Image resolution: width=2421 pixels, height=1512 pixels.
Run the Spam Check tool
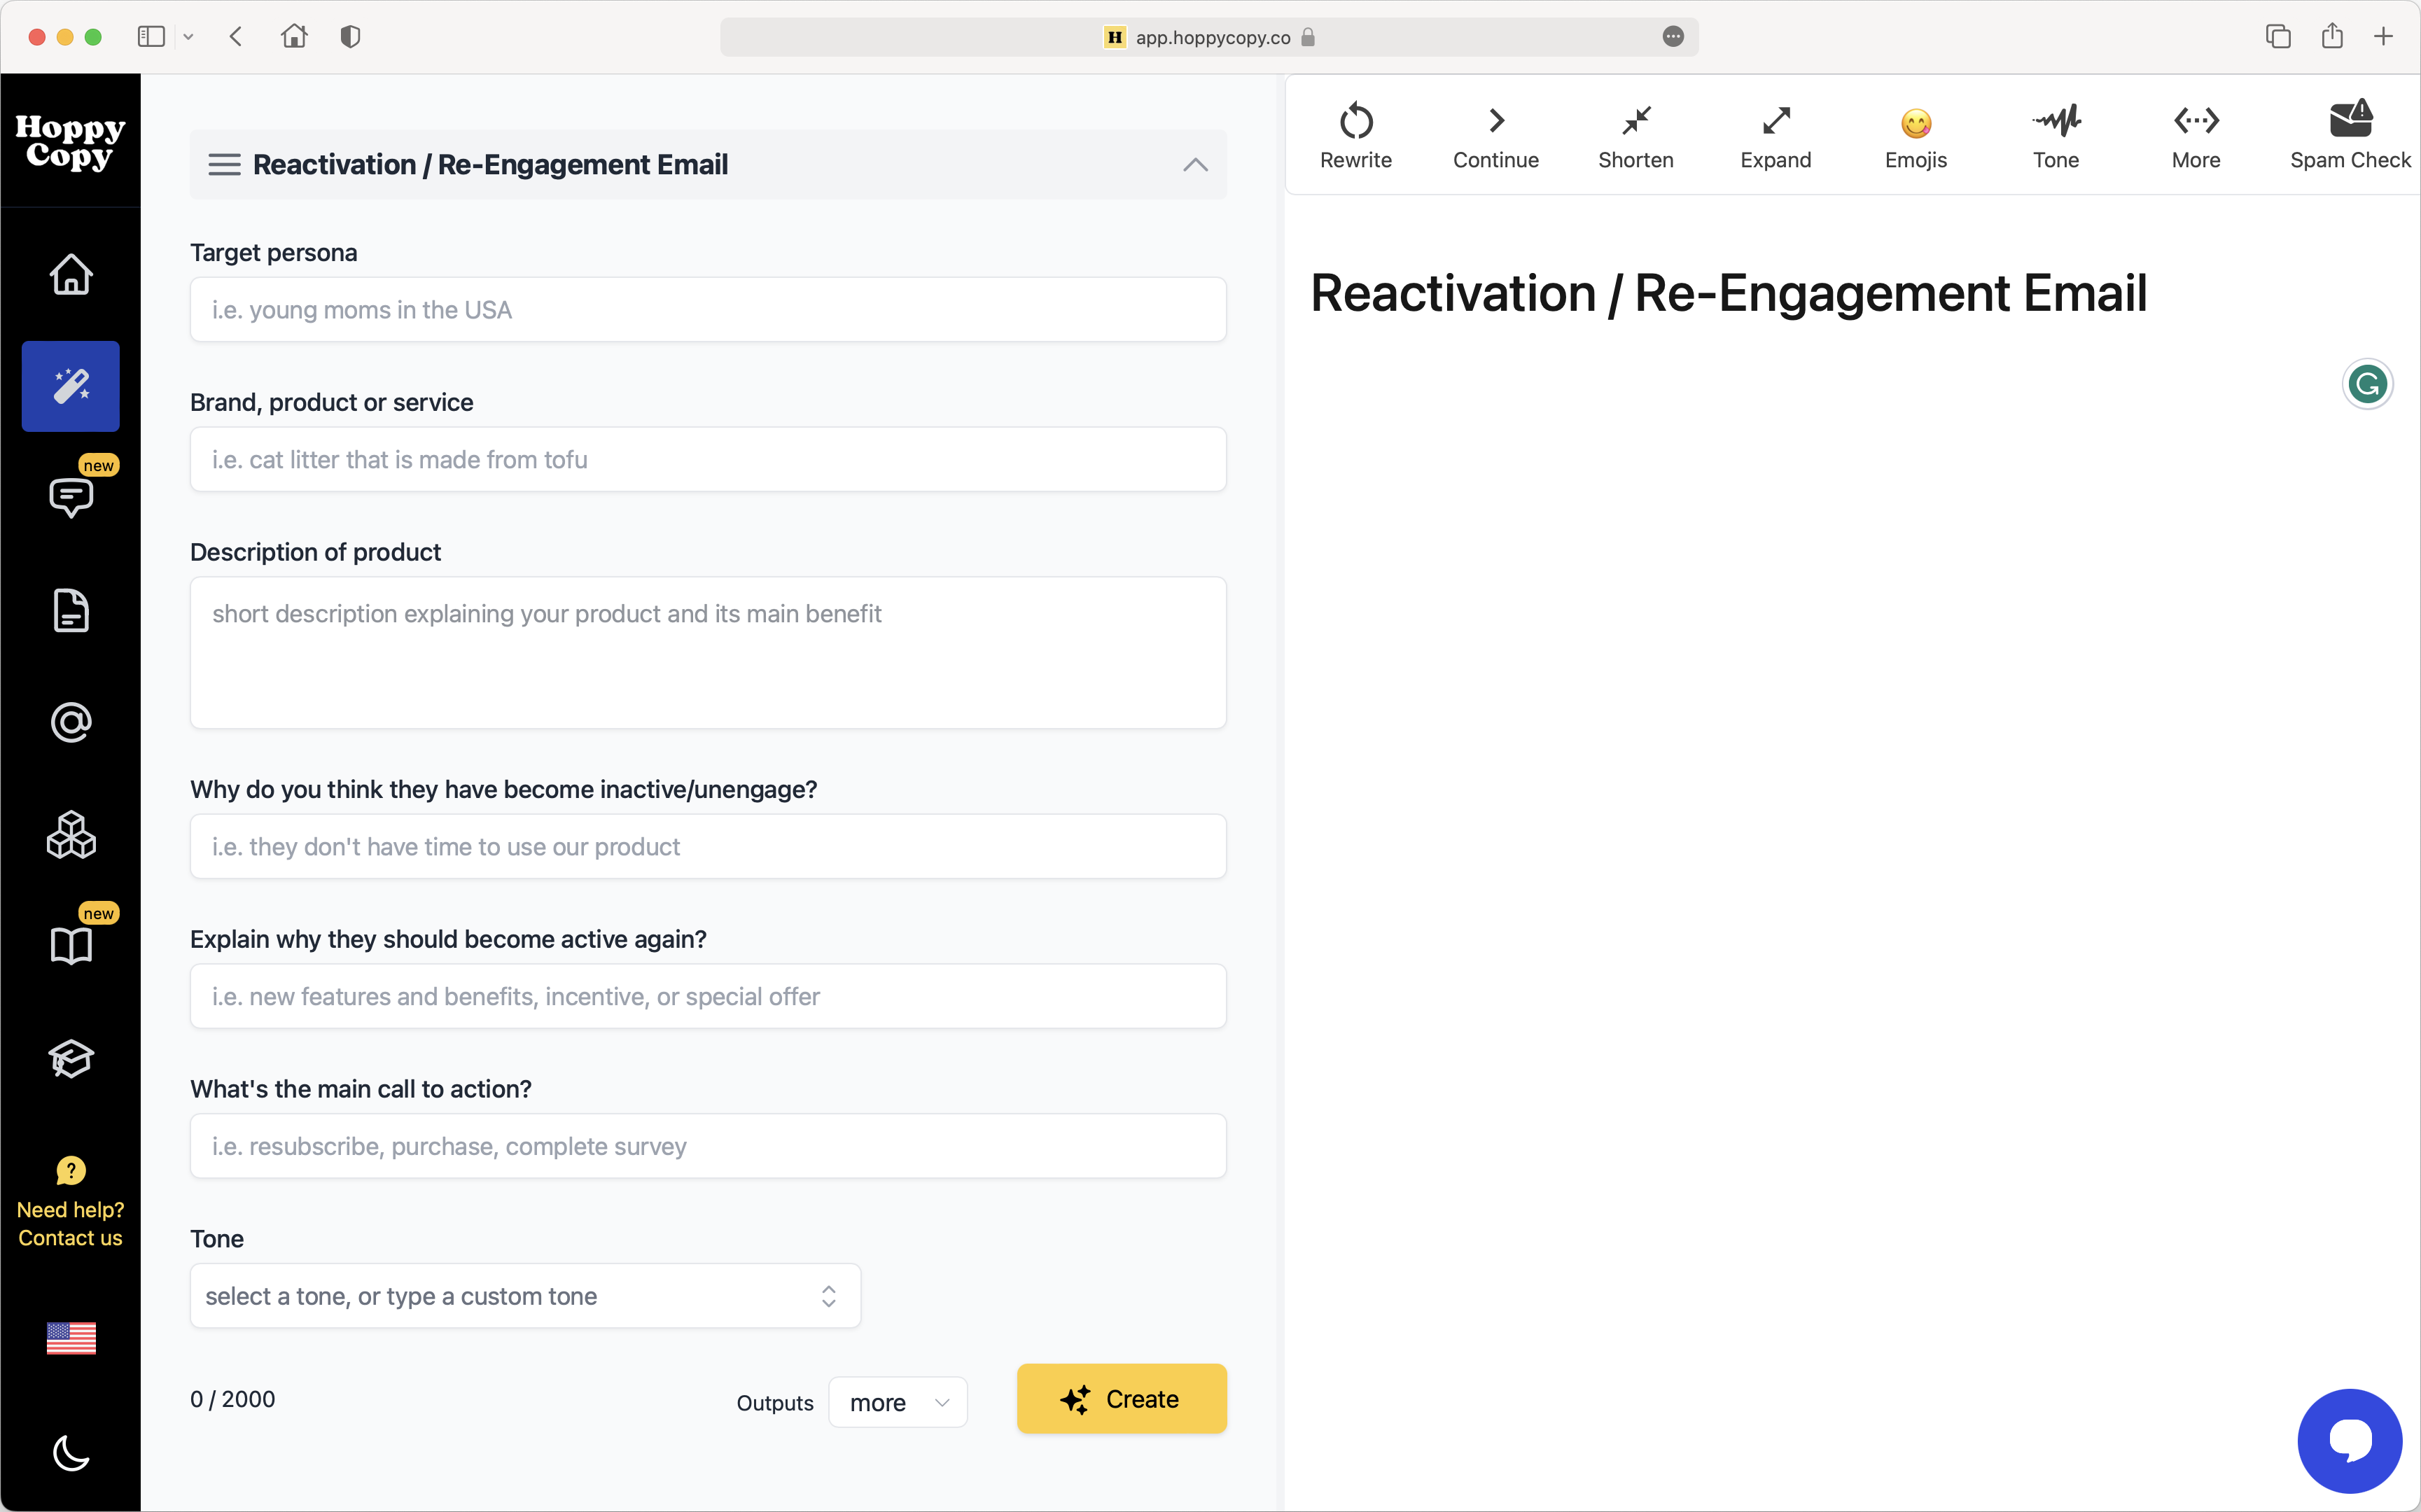[2350, 135]
